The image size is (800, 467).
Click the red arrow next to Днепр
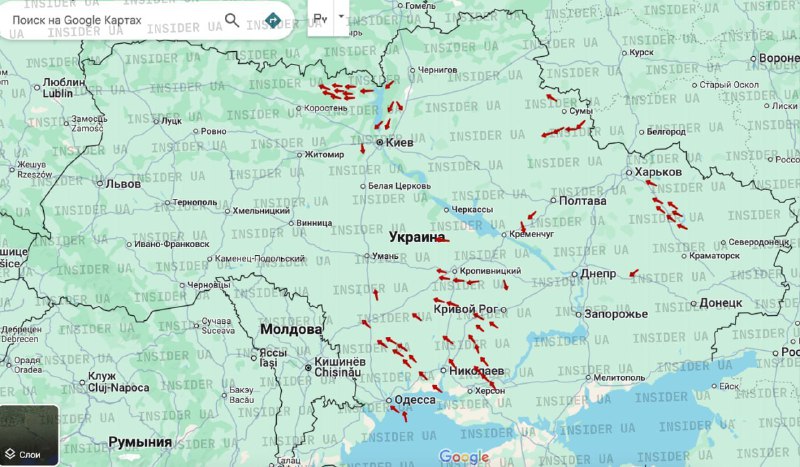(x=632, y=273)
